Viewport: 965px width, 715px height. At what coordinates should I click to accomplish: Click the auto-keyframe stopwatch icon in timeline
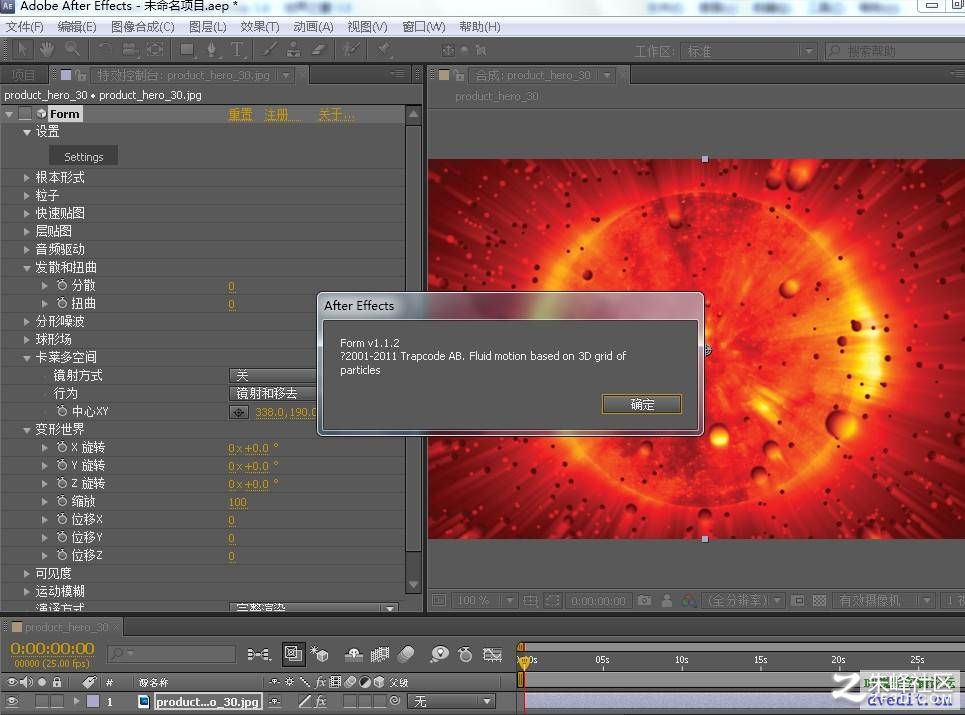tap(465, 654)
